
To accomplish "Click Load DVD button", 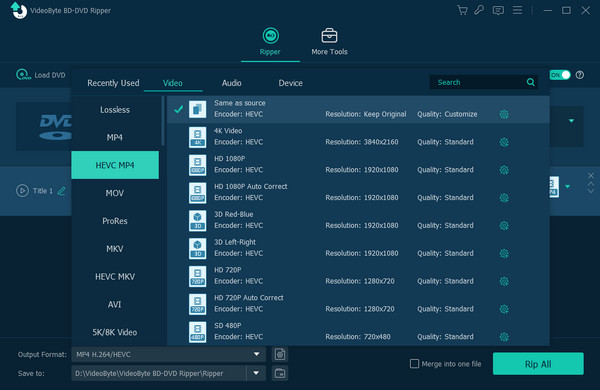I will point(41,75).
